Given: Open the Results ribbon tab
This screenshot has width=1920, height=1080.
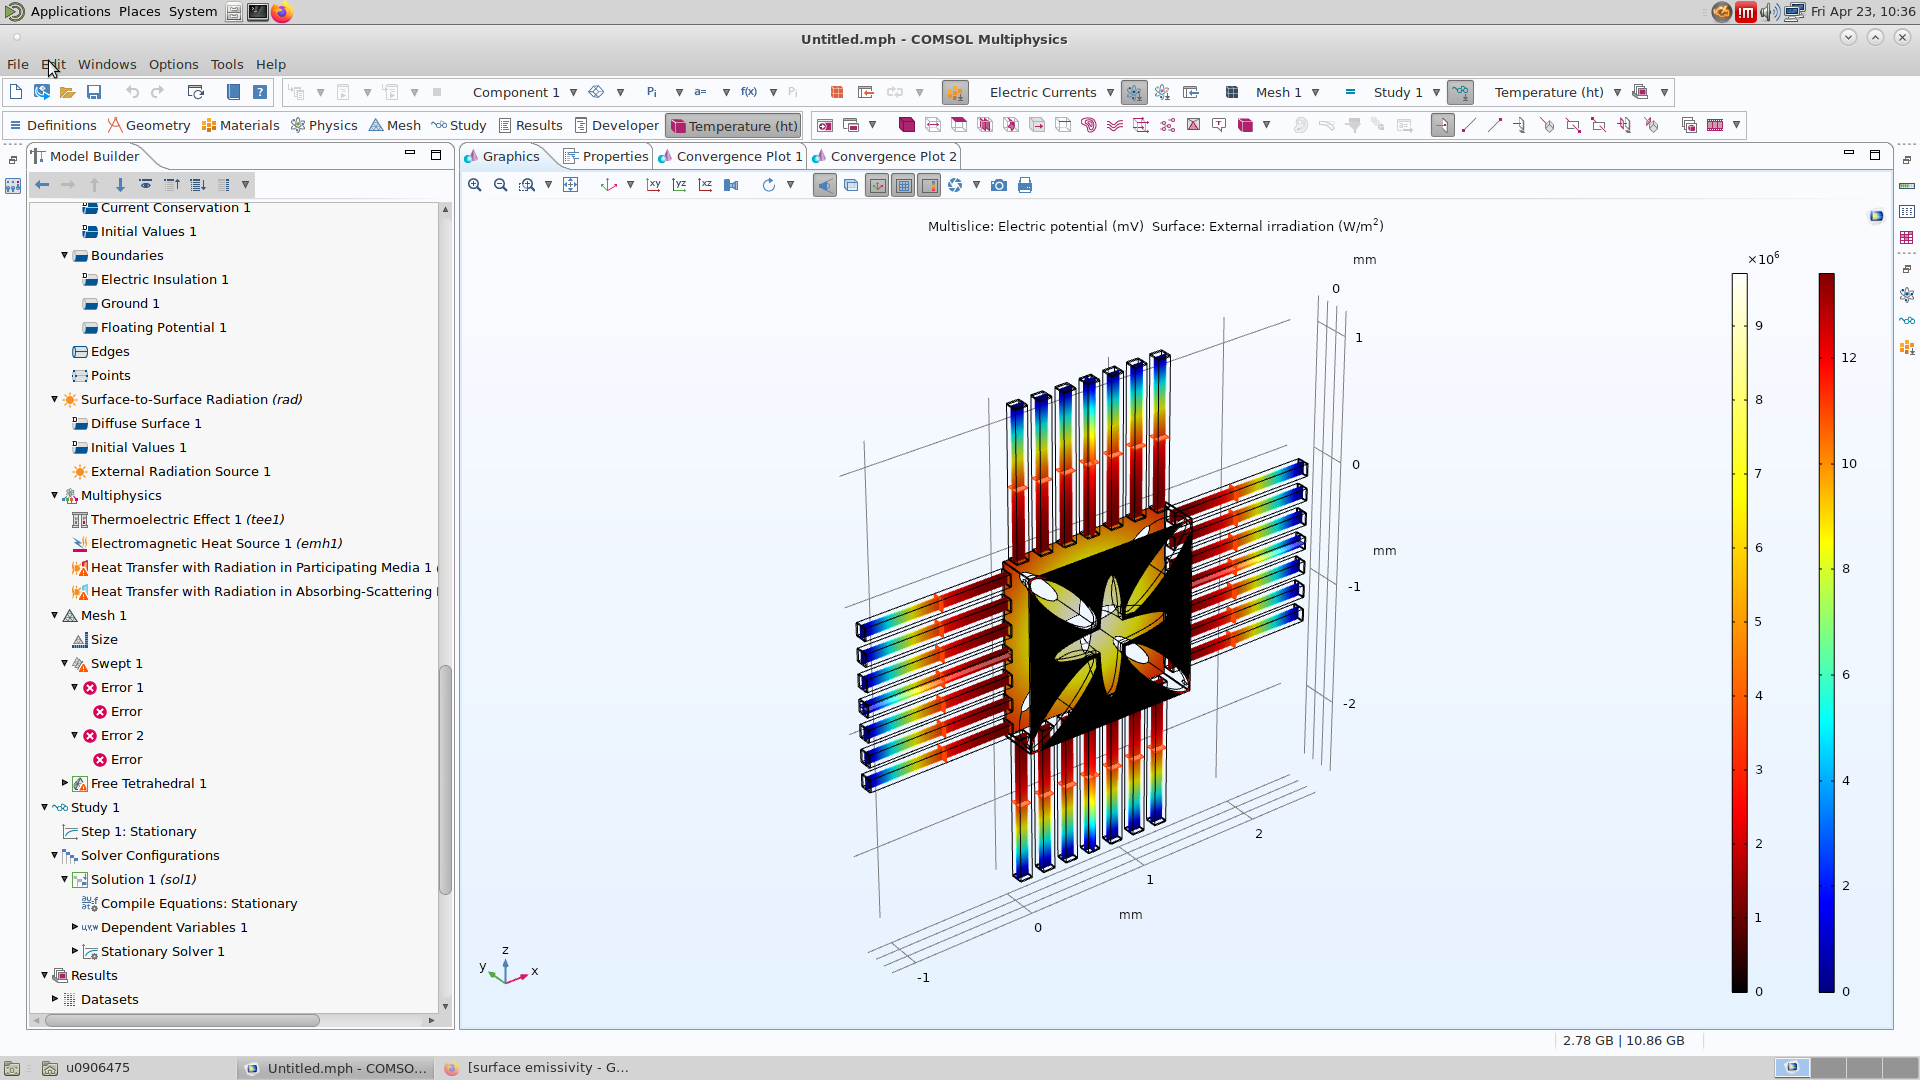Looking at the screenshot, I should 530,125.
